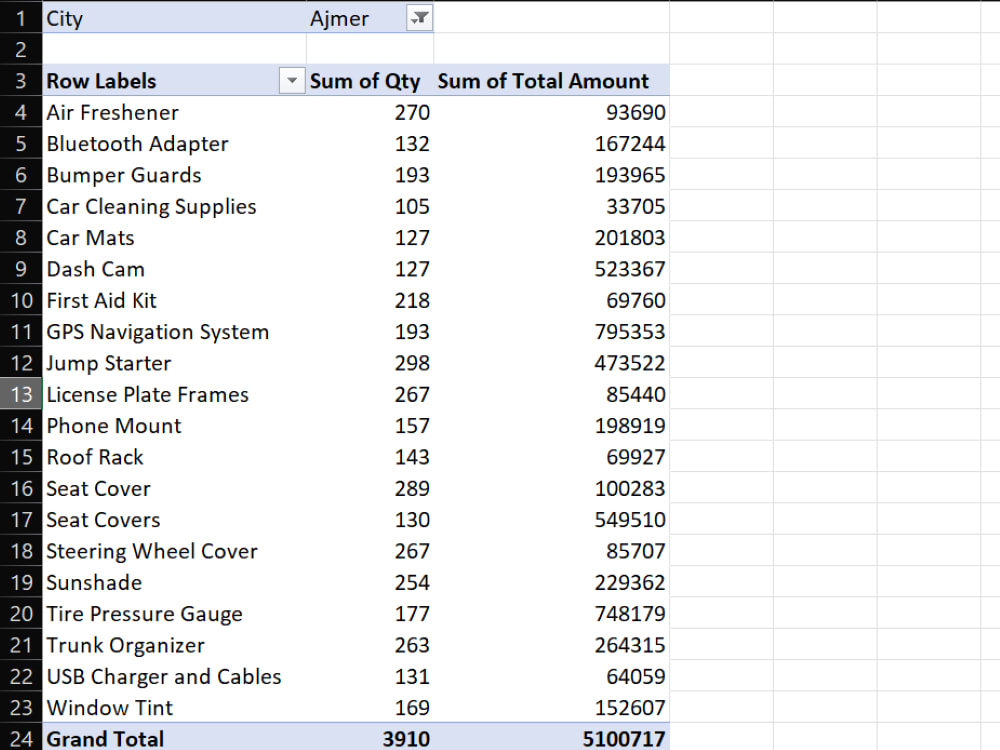Viewport: 1000px width, 750px height.
Task: Select the Seat Cover row label
Action: click(174, 488)
